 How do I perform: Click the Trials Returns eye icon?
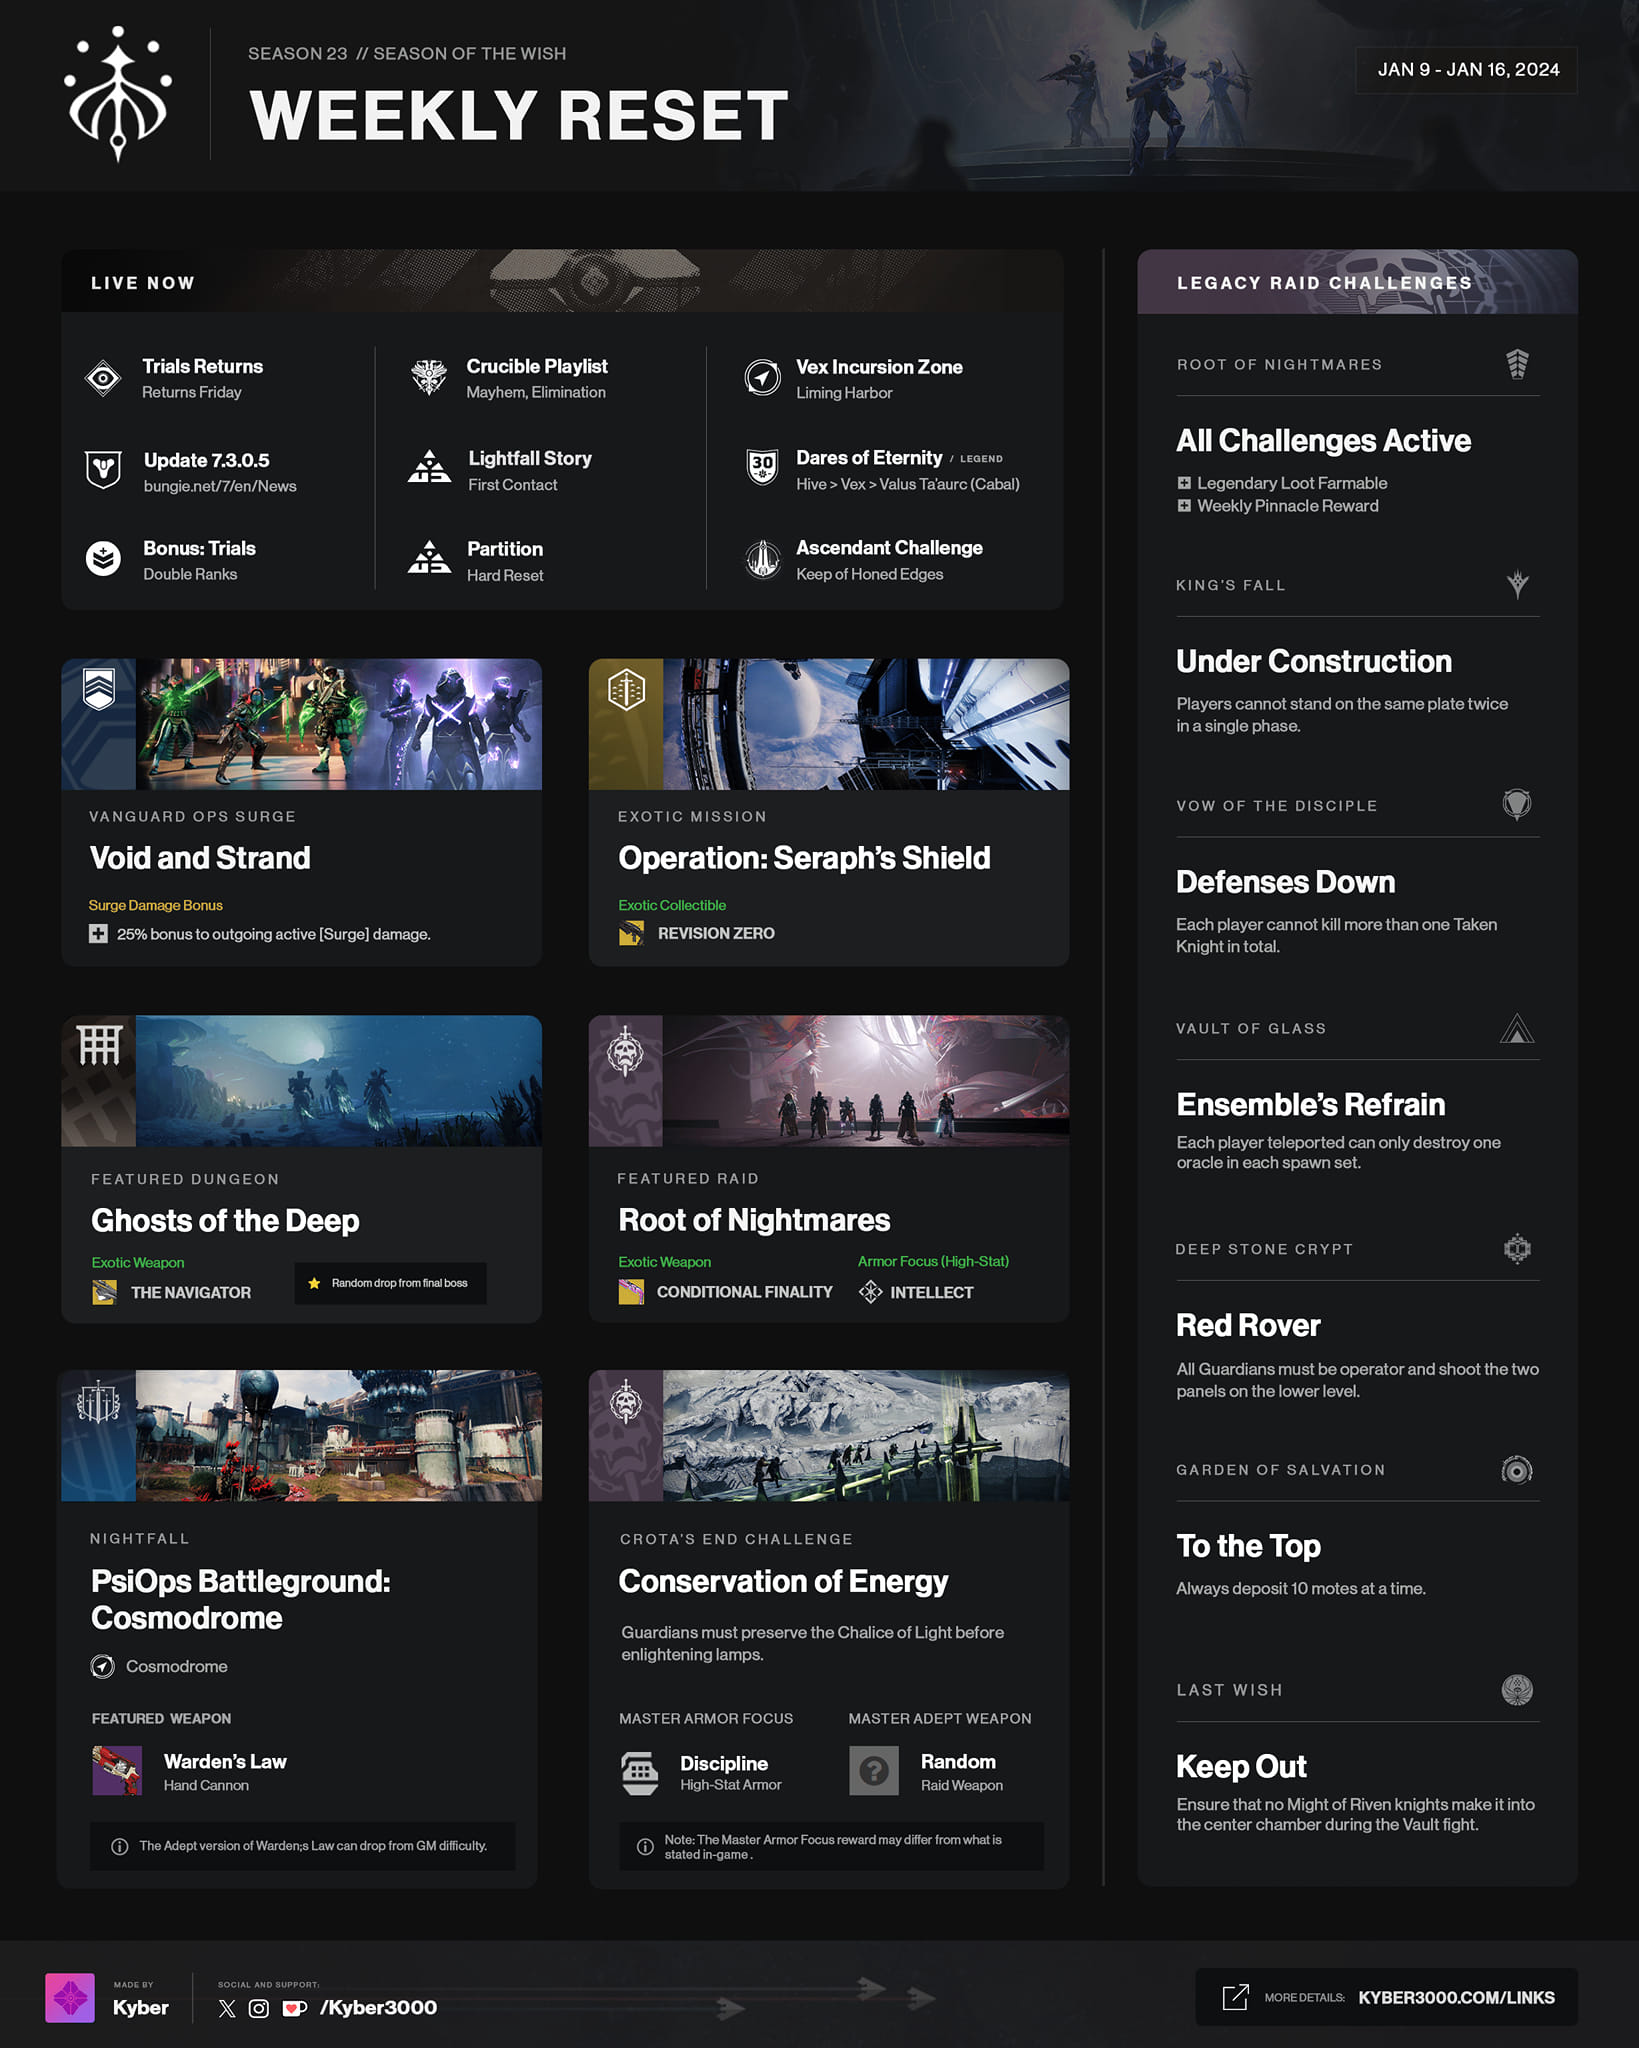103,378
